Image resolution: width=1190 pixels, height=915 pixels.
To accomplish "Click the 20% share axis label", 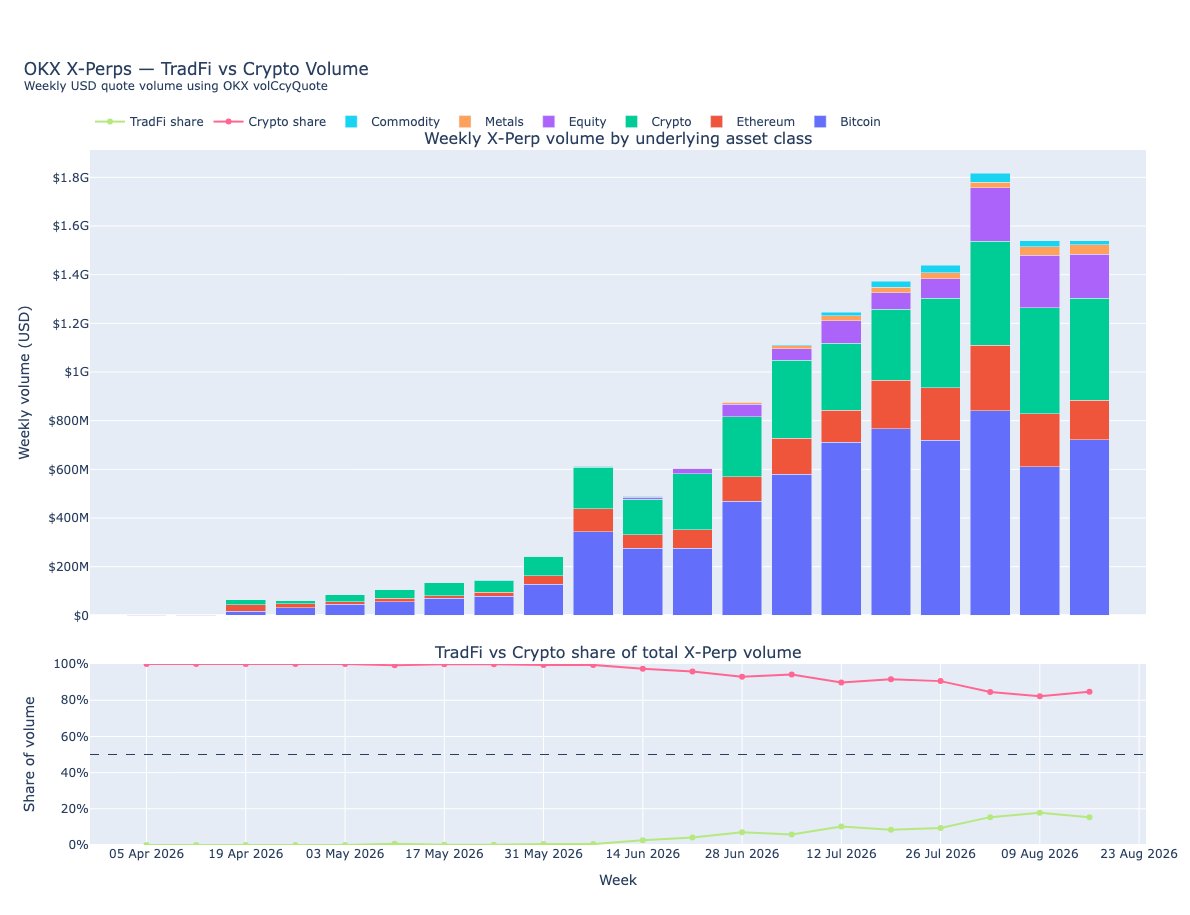I will (x=74, y=809).
